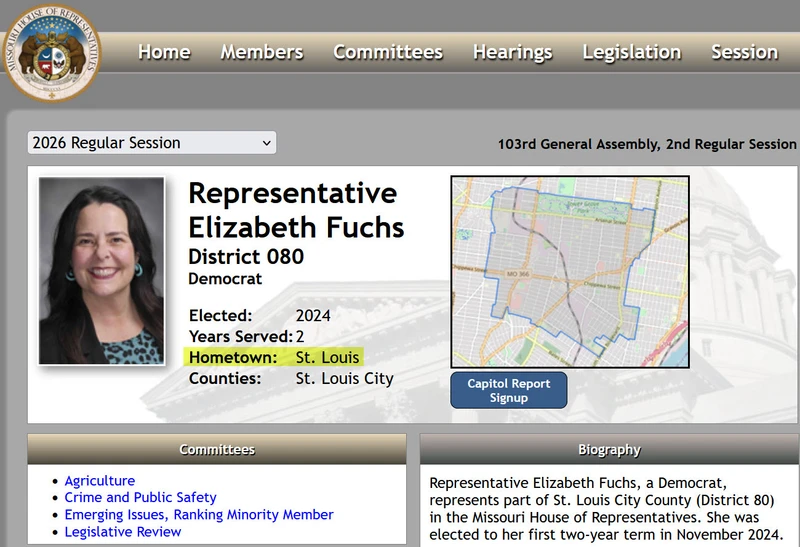Click the District 080 heading
800x547 pixels.
coord(246,257)
